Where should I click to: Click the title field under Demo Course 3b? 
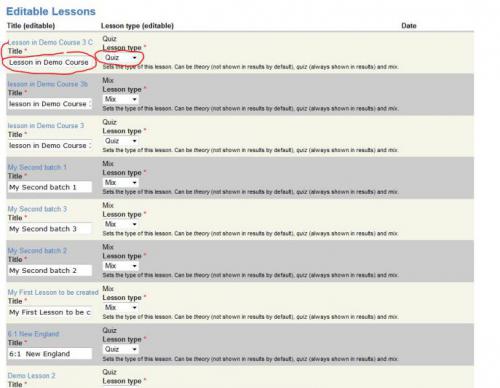tap(50, 104)
